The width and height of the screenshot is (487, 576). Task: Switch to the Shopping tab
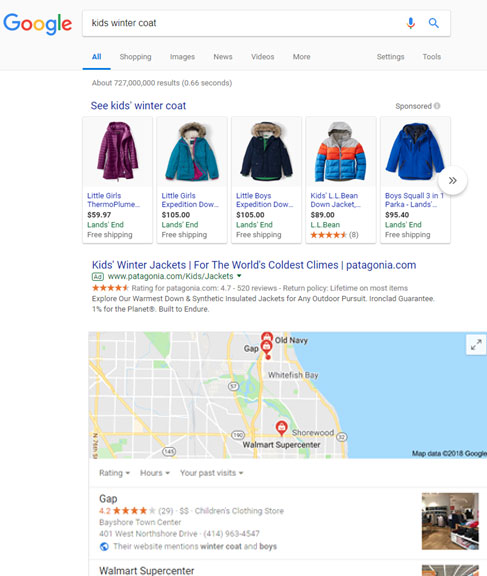[136, 57]
